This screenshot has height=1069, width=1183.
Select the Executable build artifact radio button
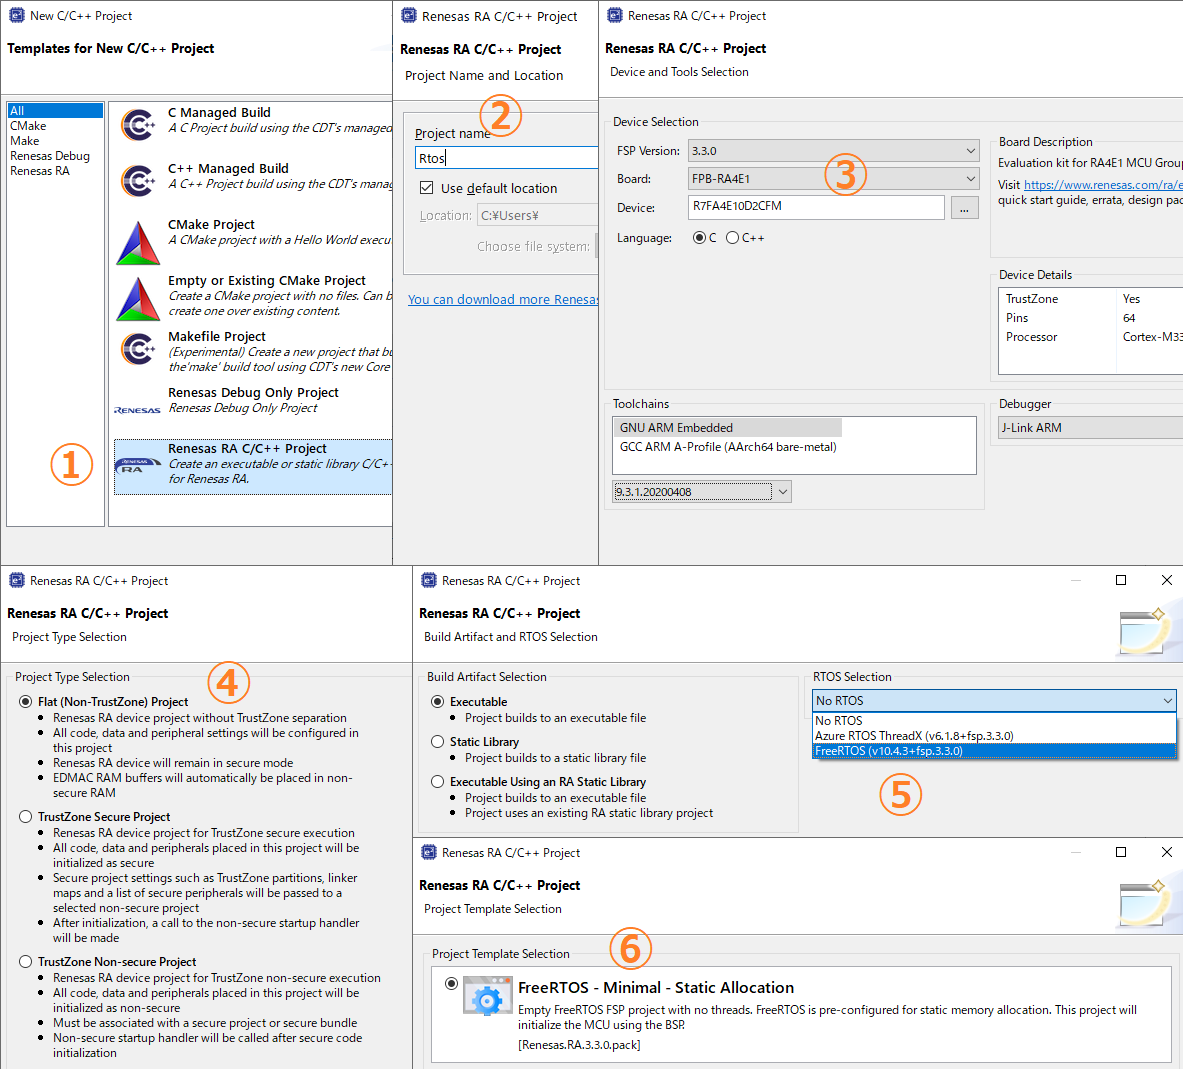pyautogui.click(x=438, y=702)
